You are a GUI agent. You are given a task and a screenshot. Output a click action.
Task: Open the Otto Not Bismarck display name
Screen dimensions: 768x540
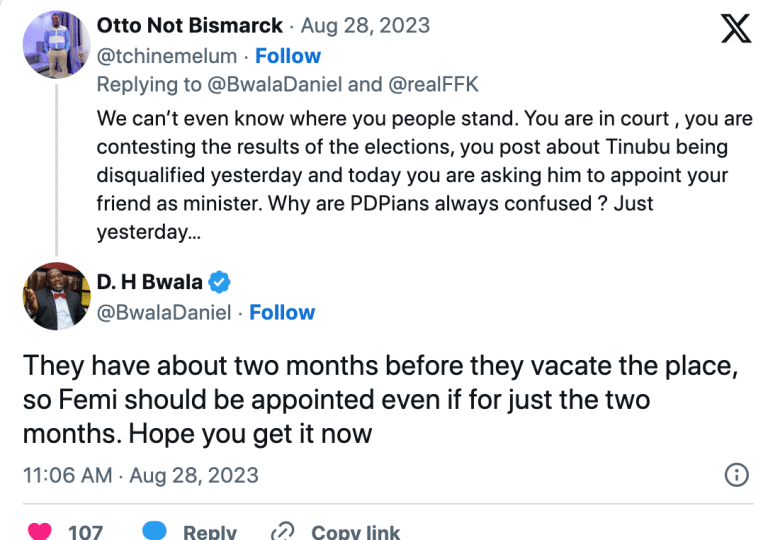point(190,25)
